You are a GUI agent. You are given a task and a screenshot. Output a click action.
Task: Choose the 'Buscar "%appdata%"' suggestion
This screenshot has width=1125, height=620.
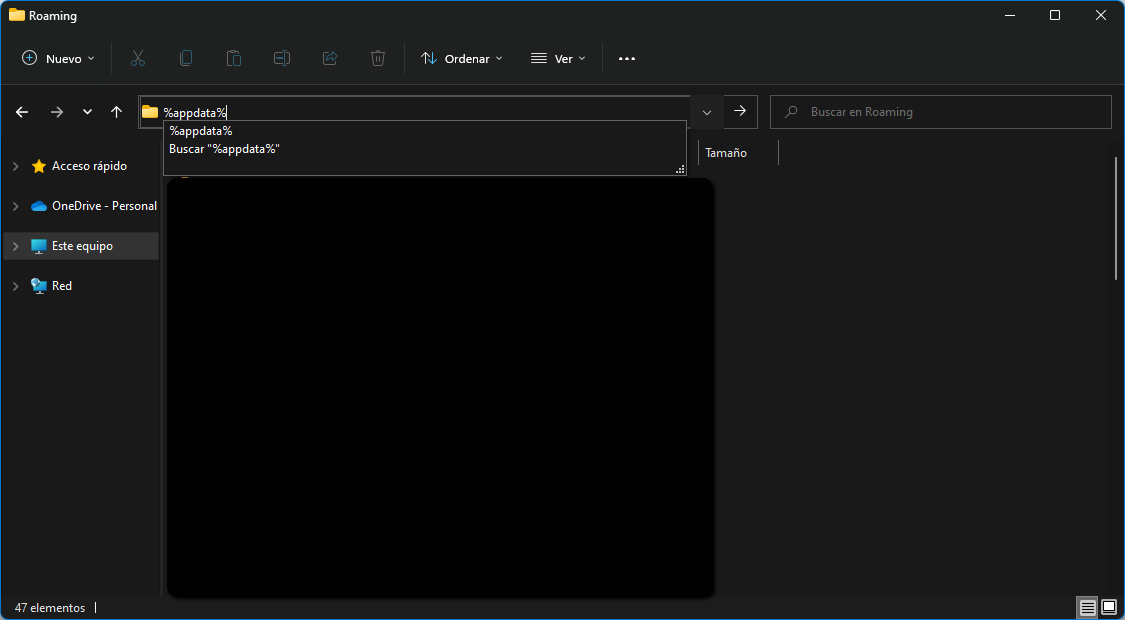224,149
